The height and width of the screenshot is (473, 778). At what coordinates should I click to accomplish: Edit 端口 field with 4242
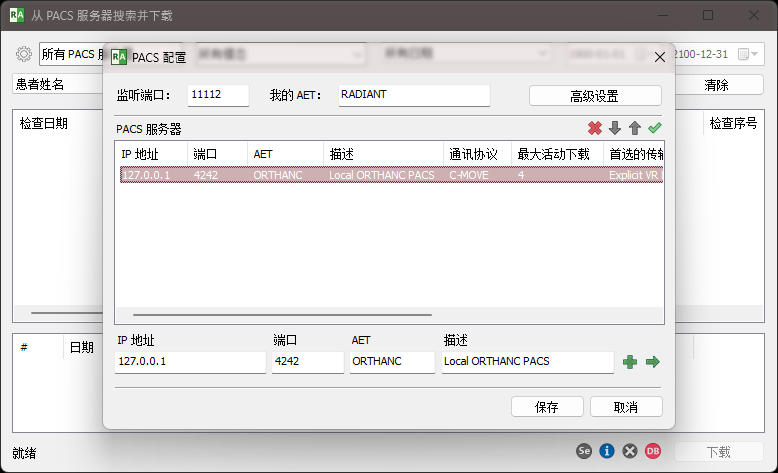(x=308, y=362)
